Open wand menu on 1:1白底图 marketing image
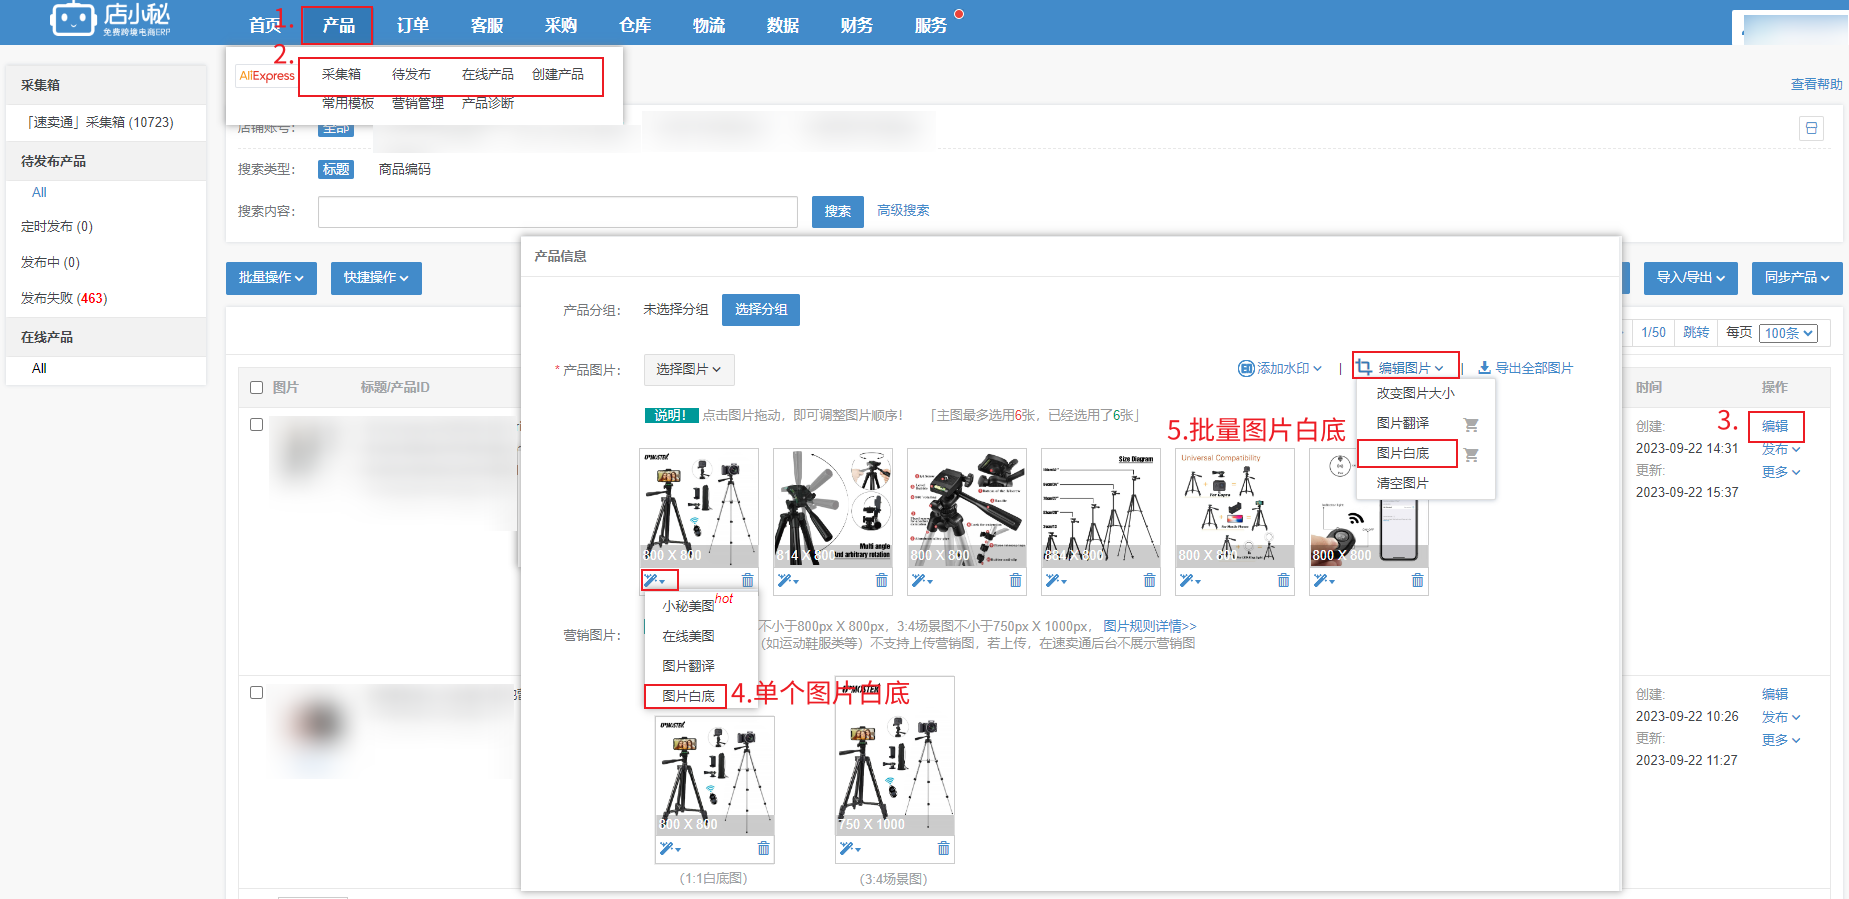The height and width of the screenshot is (899, 1849). (670, 848)
